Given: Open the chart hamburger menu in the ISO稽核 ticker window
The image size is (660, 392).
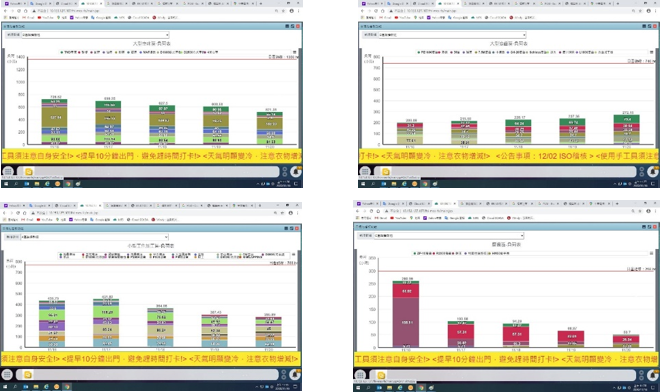Looking at the screenshot, I should tap(652, 52).
